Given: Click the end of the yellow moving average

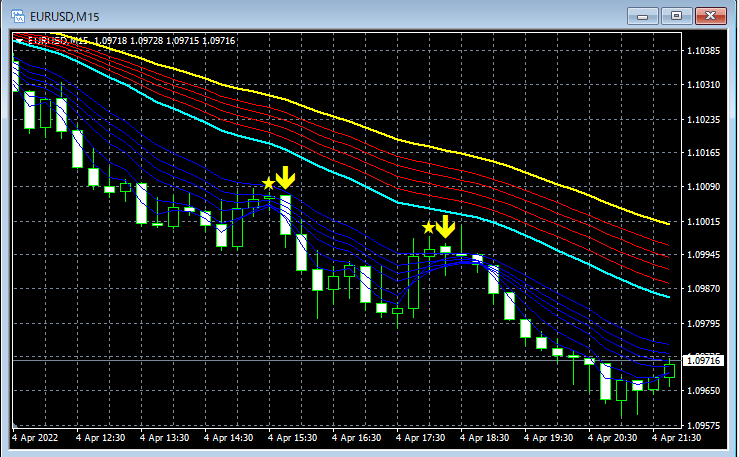Looking at the screenshot, I should coord(668,223).
